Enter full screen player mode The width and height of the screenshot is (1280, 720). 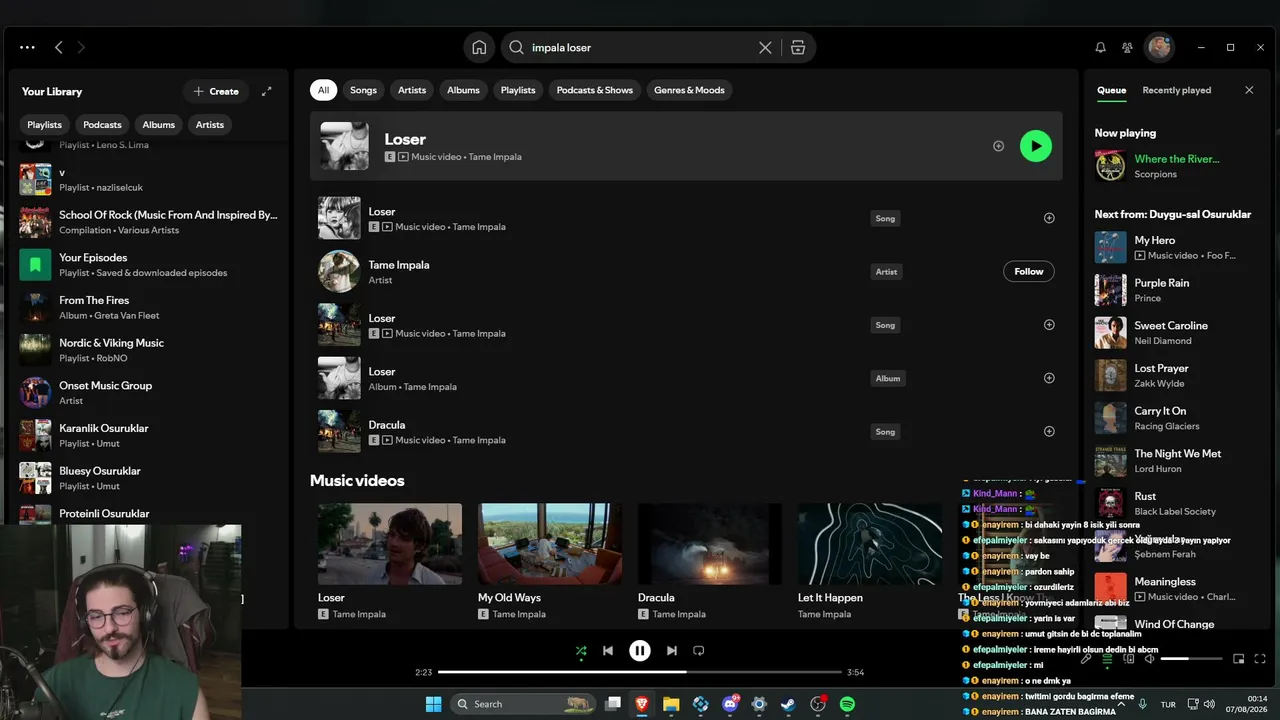pos(1260,659)
